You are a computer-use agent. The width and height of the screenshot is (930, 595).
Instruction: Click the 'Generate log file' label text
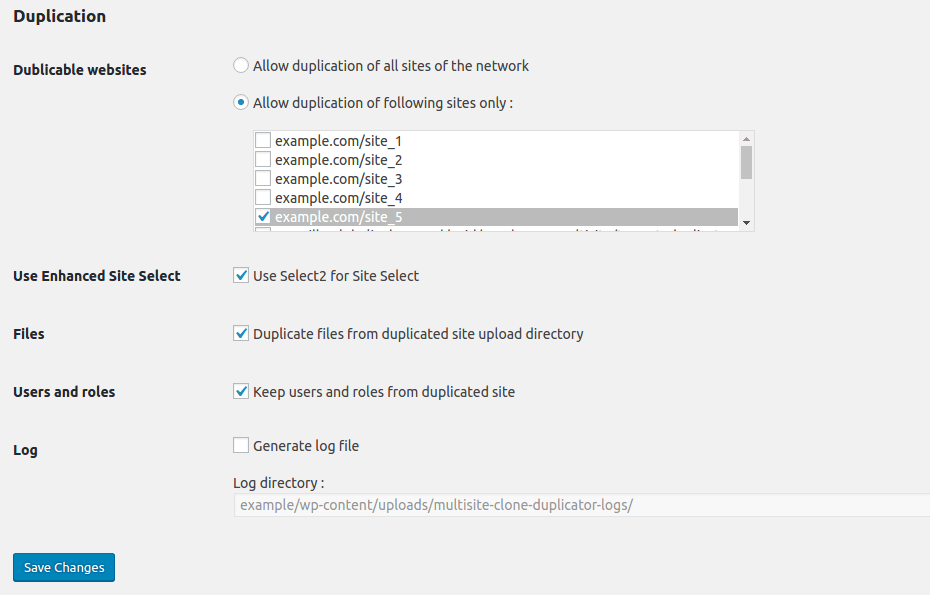pos(306,446)
